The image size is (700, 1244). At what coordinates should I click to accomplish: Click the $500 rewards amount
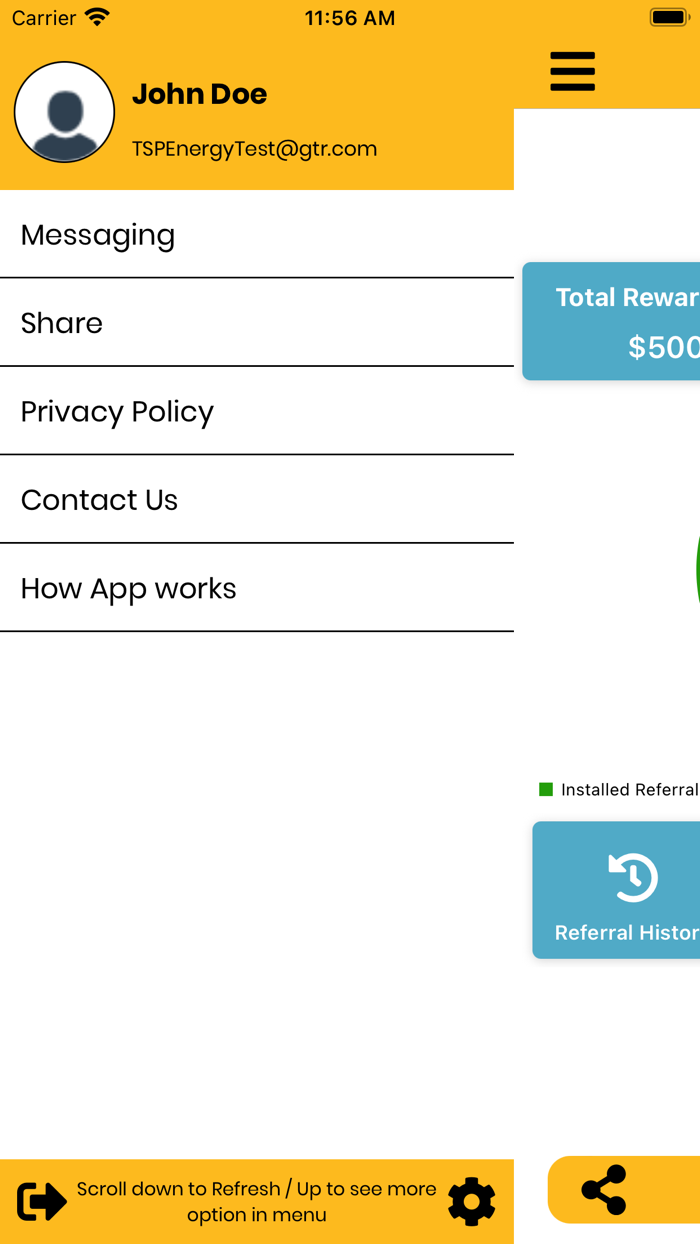point(662,347)
